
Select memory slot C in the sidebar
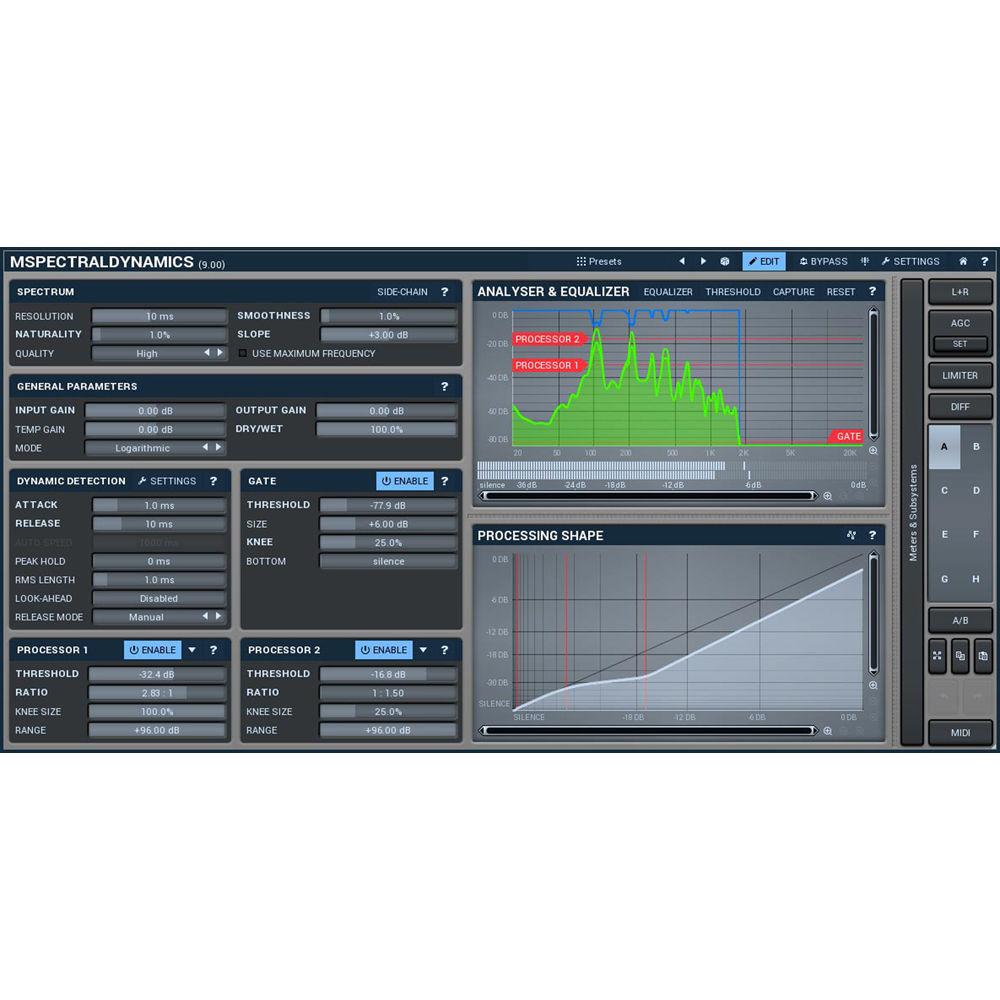click(944, 490)
